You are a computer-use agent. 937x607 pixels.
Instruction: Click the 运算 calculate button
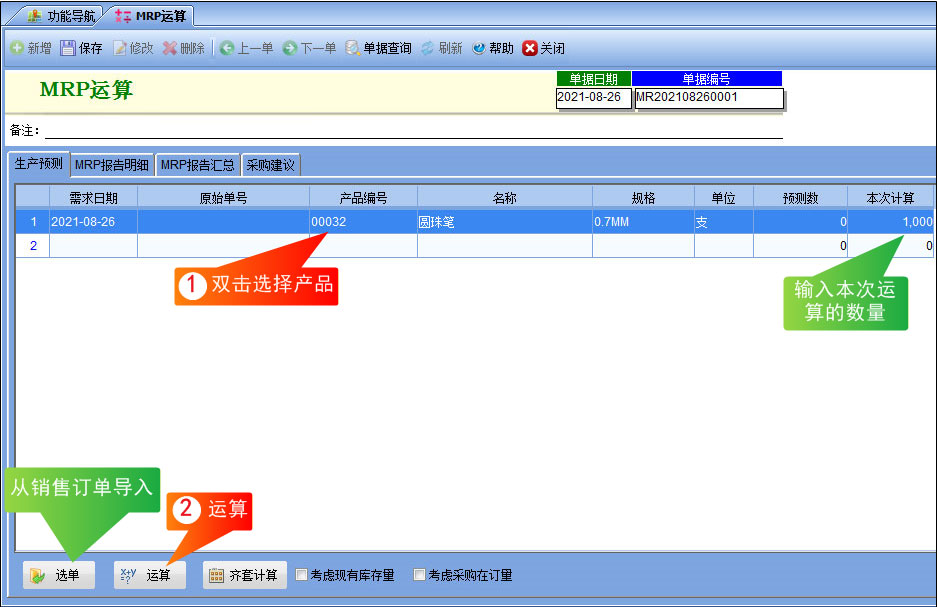pyautogui.click(x=149, y=575)
